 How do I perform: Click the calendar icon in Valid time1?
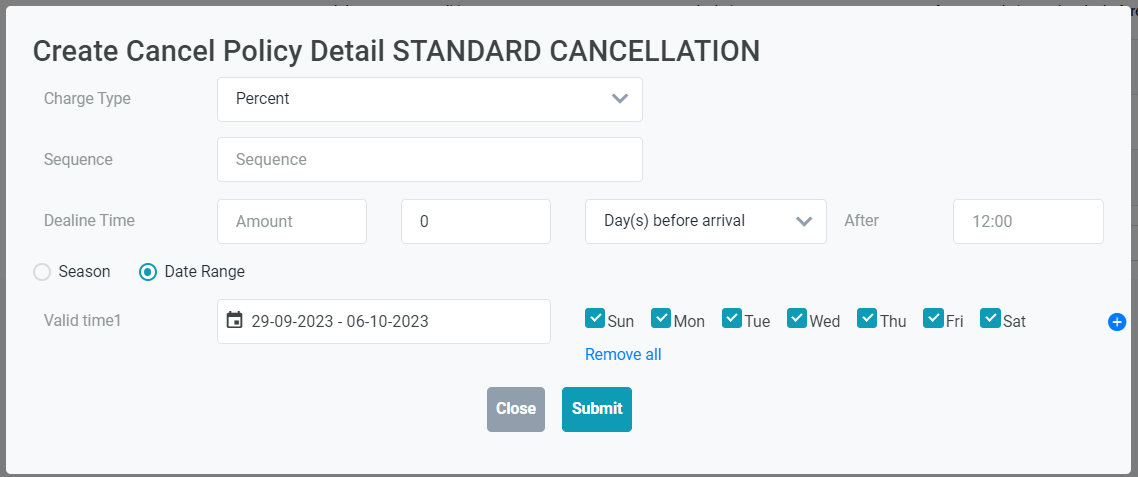click(234, 321)
